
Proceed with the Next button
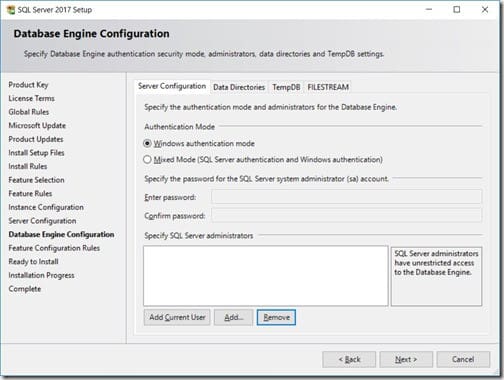click(x=406, y=359)
